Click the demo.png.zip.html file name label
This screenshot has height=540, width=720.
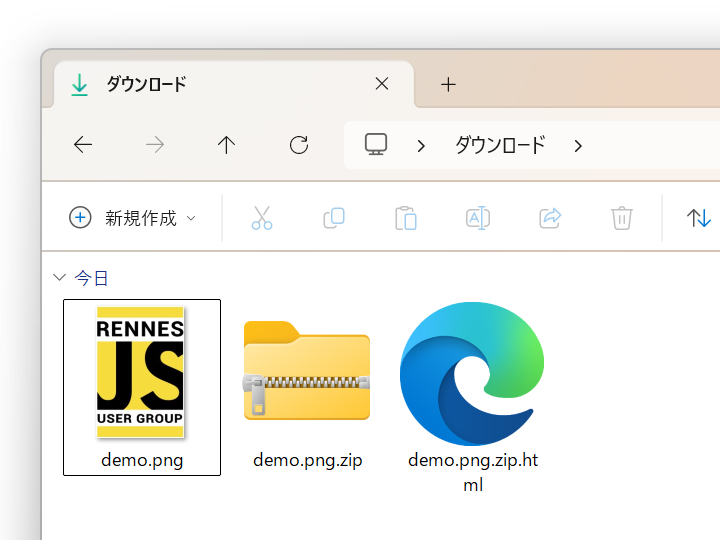473,472
